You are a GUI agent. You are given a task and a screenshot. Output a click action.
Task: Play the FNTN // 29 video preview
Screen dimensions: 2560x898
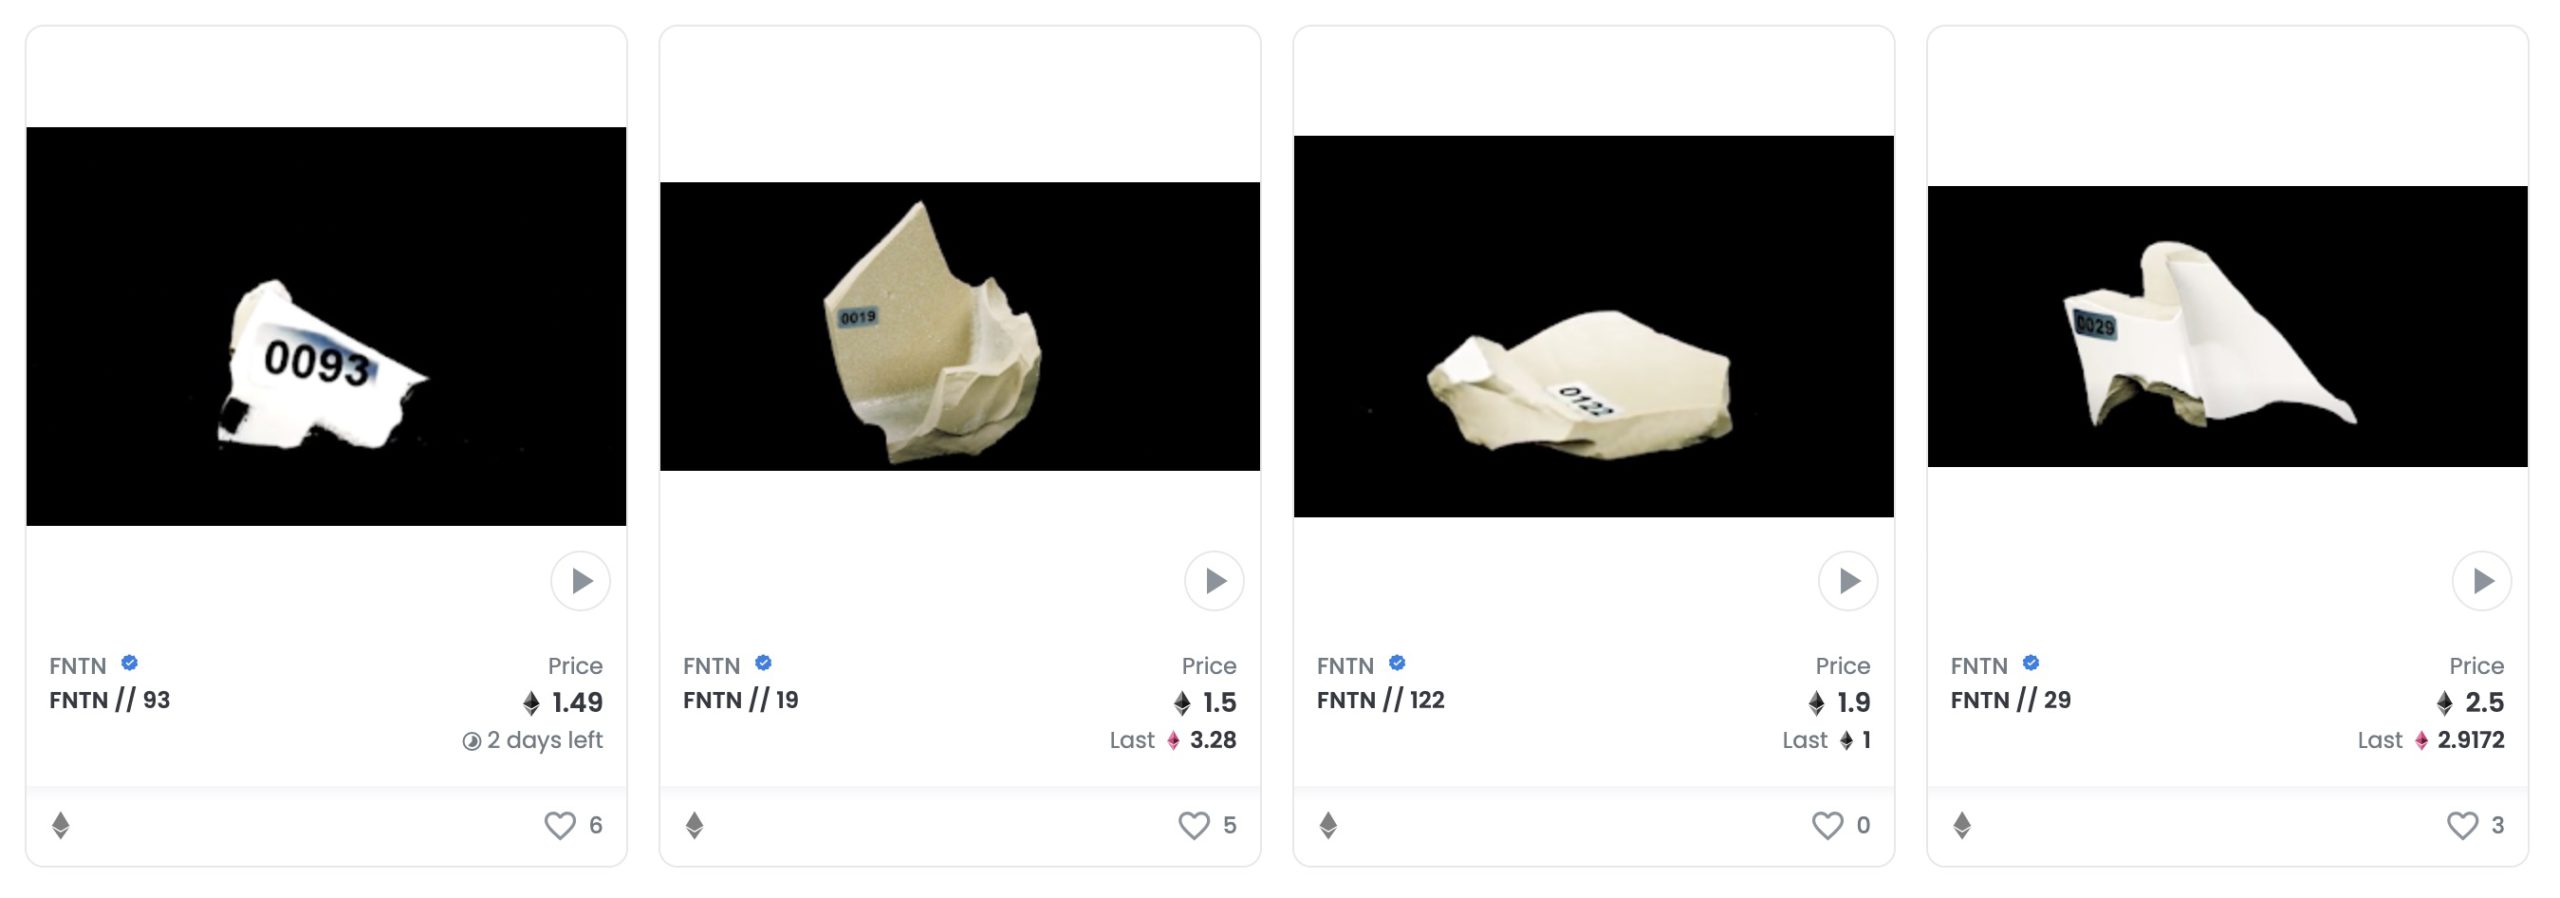(2482, 581)
